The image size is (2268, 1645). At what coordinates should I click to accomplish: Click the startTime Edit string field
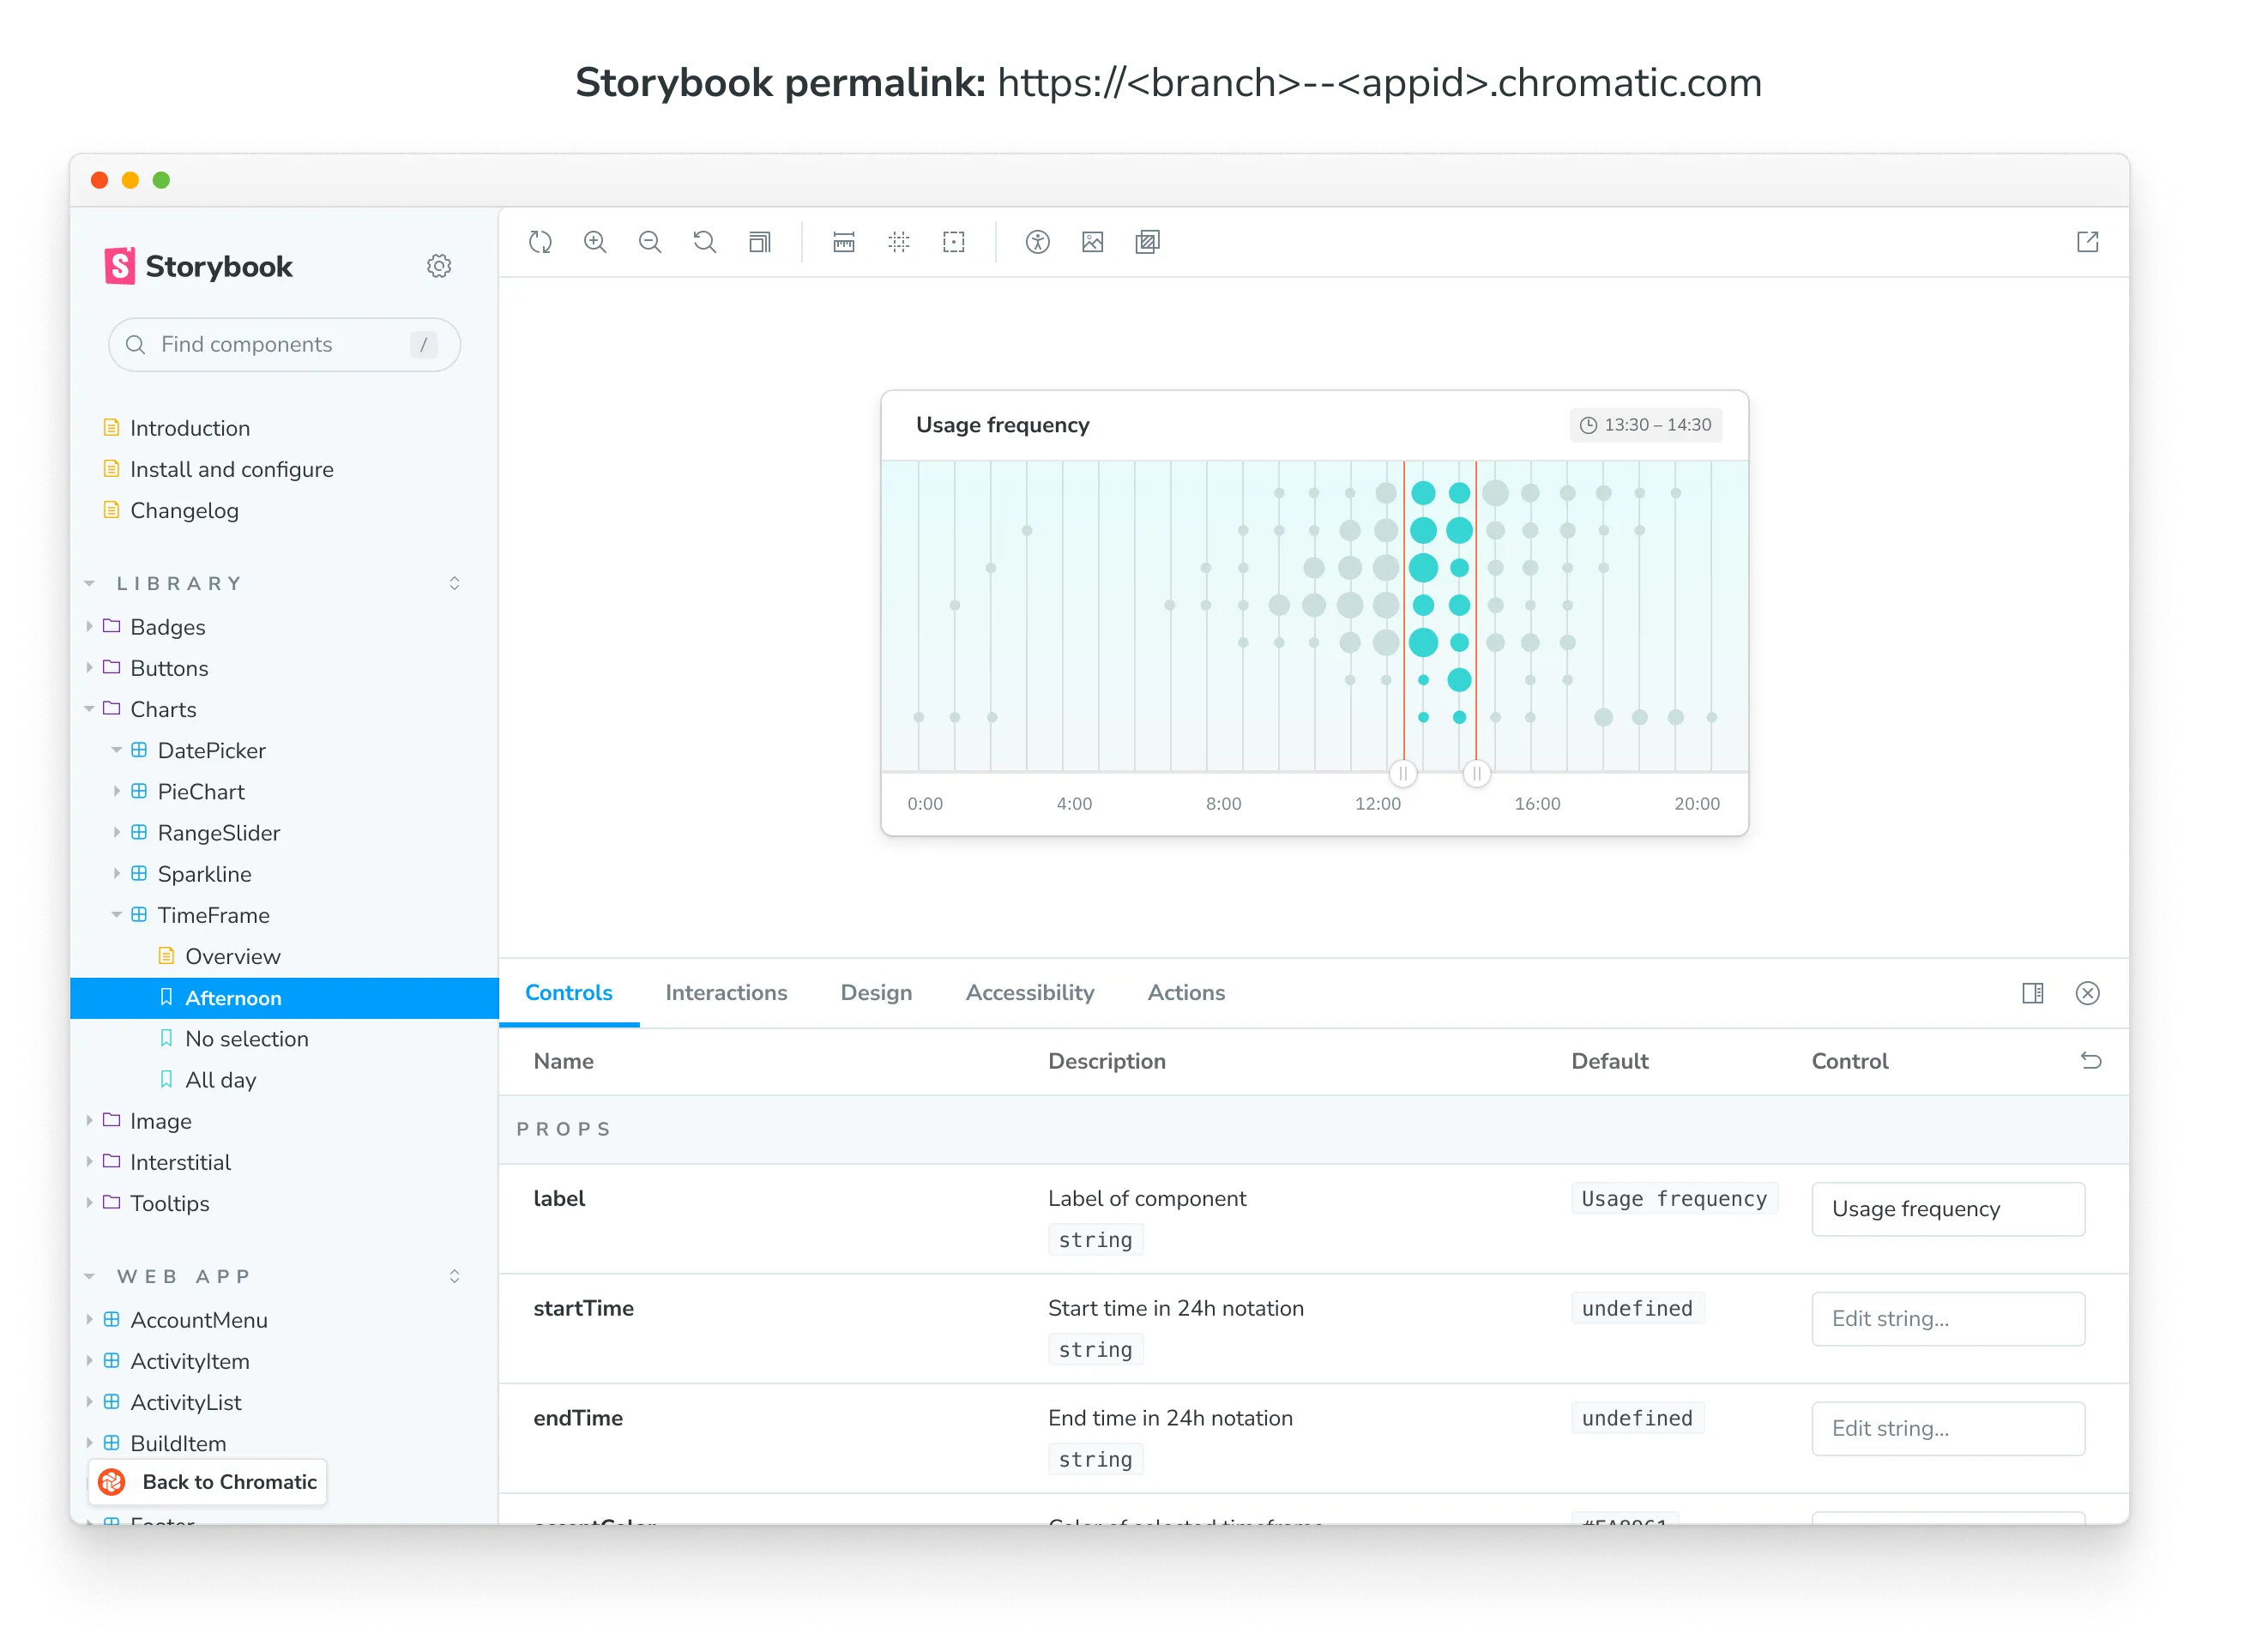pyautogui.click(x=1948, y=1319)
